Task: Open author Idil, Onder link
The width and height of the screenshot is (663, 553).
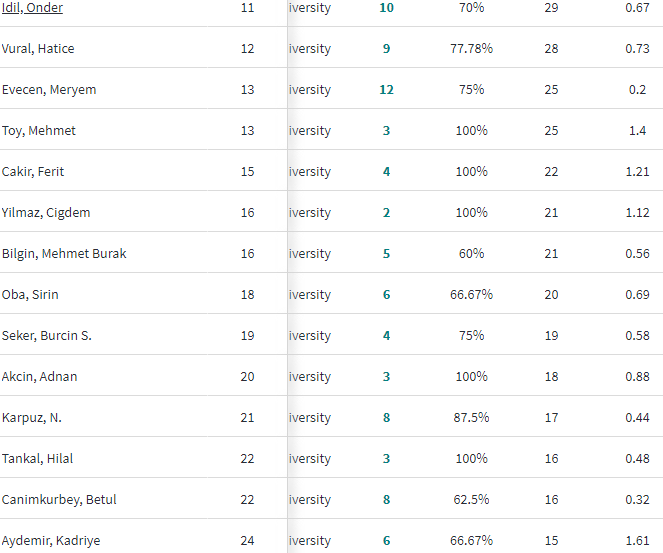Action: (x=33, y=8)
